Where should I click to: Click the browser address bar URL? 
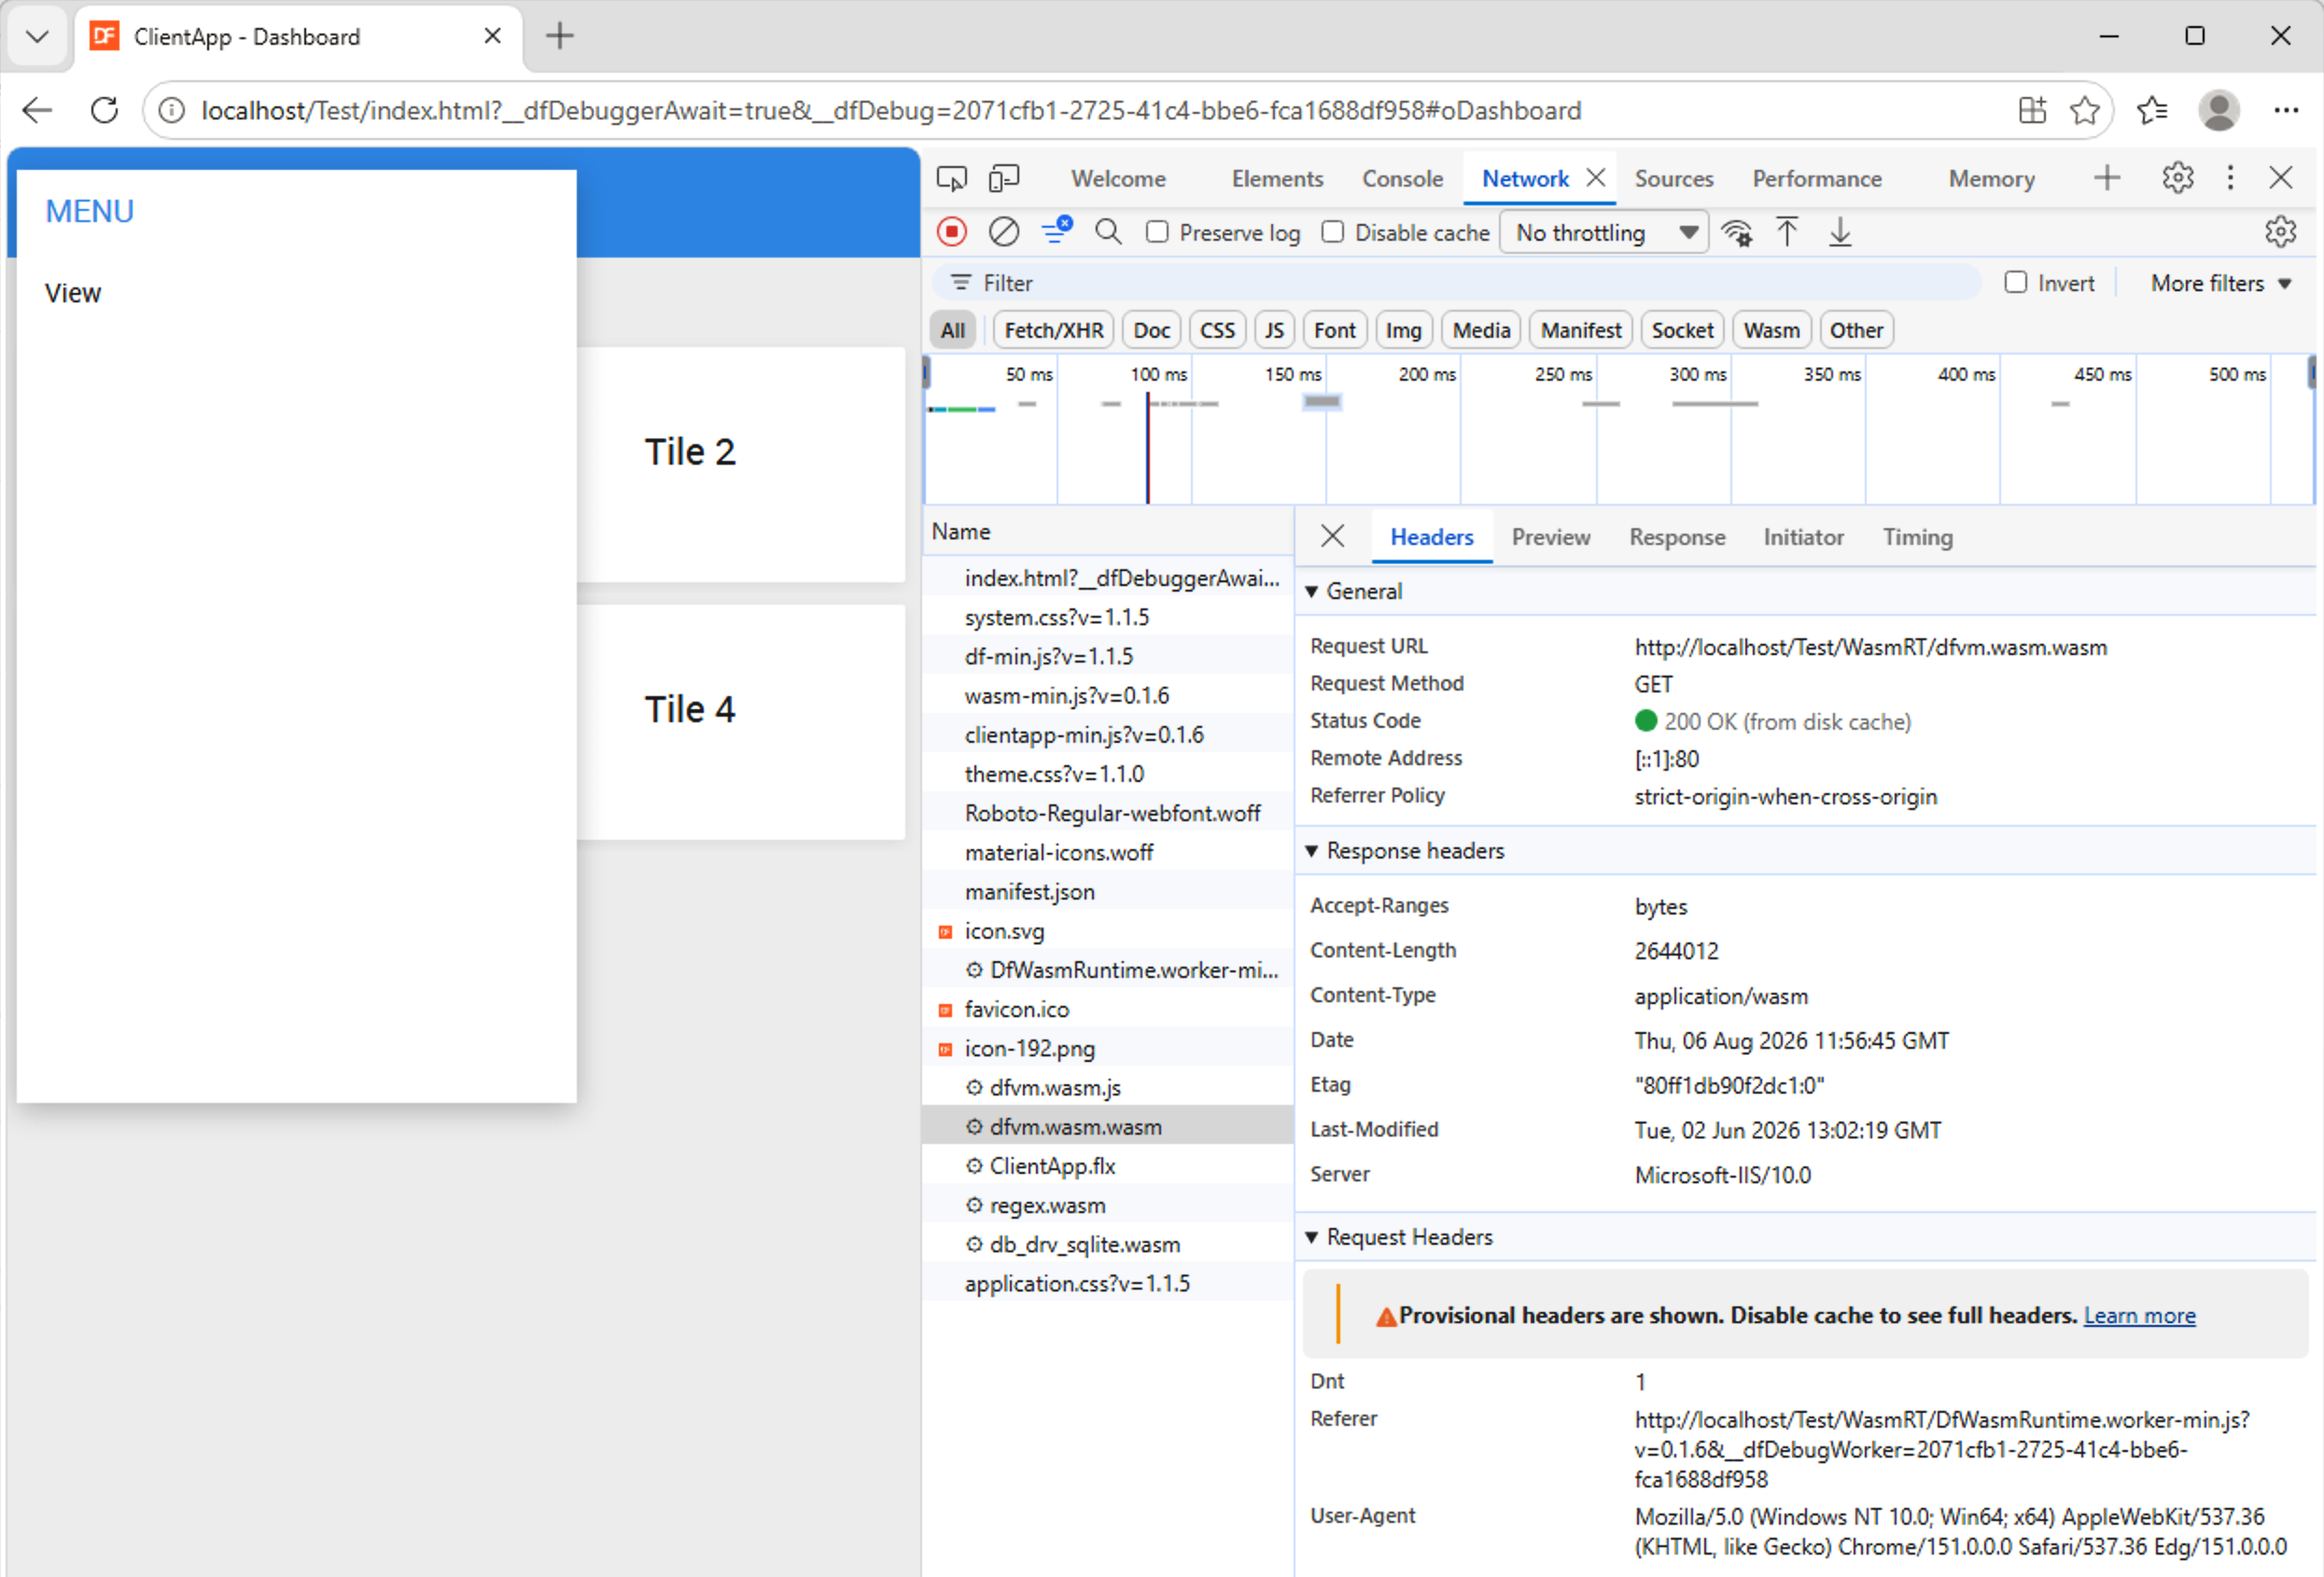click(890, 110)
